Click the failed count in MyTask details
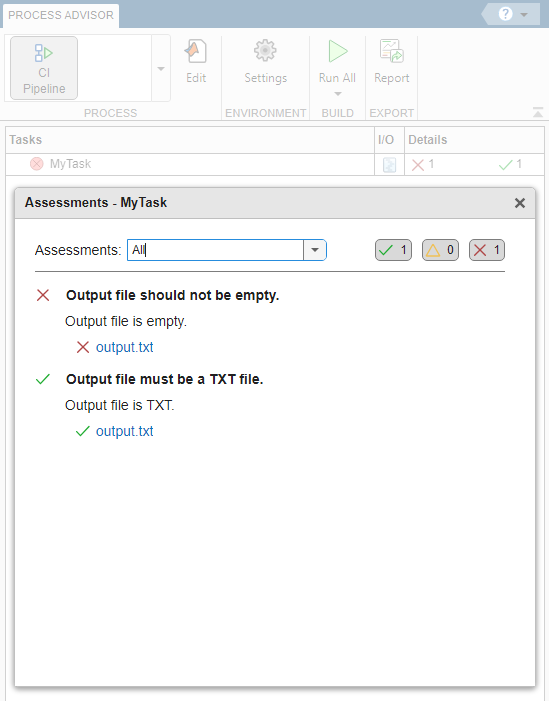The width and height of the screenshot is (549, 701). click(423, 165)
